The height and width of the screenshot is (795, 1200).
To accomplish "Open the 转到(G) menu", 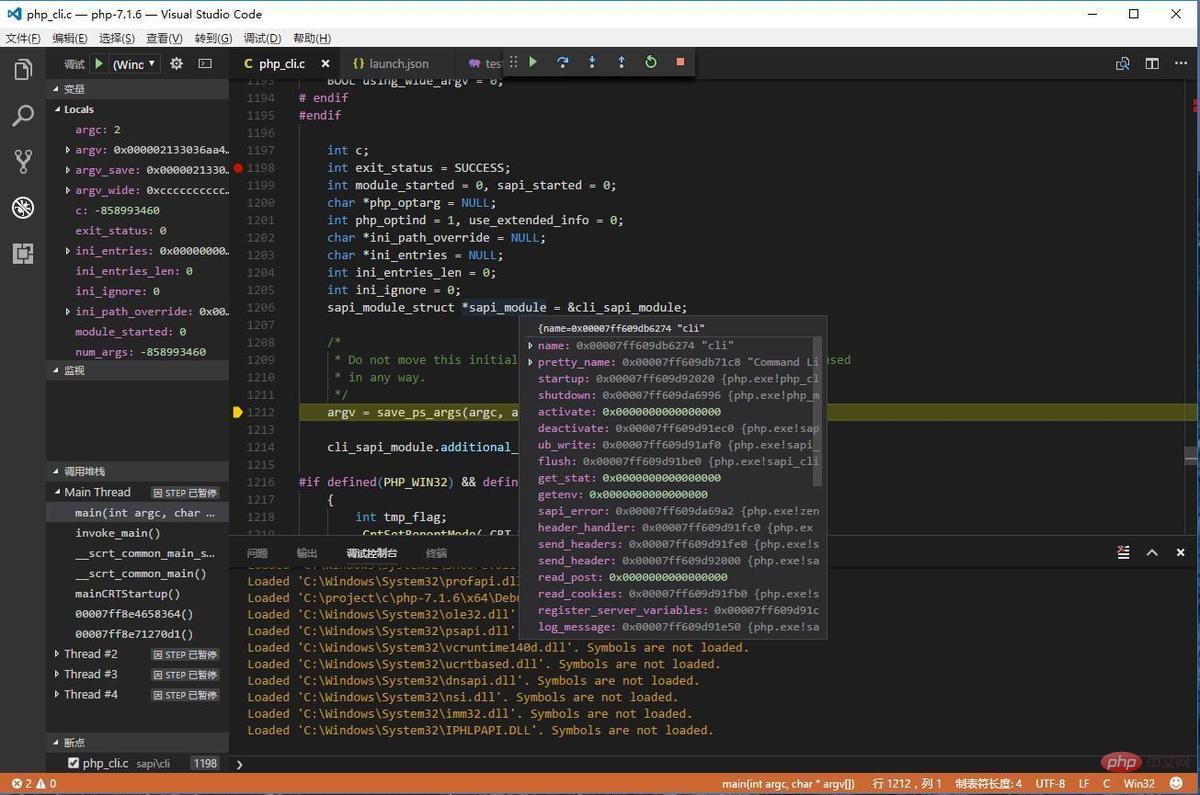I will (213, 38).
